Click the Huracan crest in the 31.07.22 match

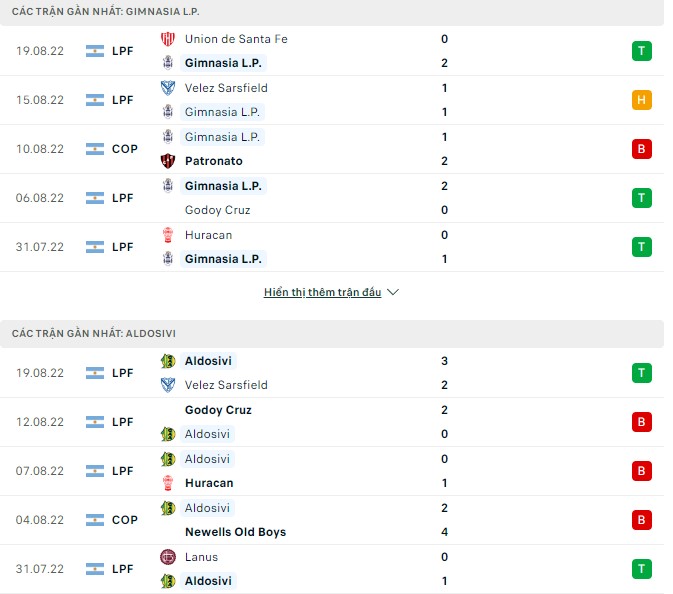click(168, 235)
